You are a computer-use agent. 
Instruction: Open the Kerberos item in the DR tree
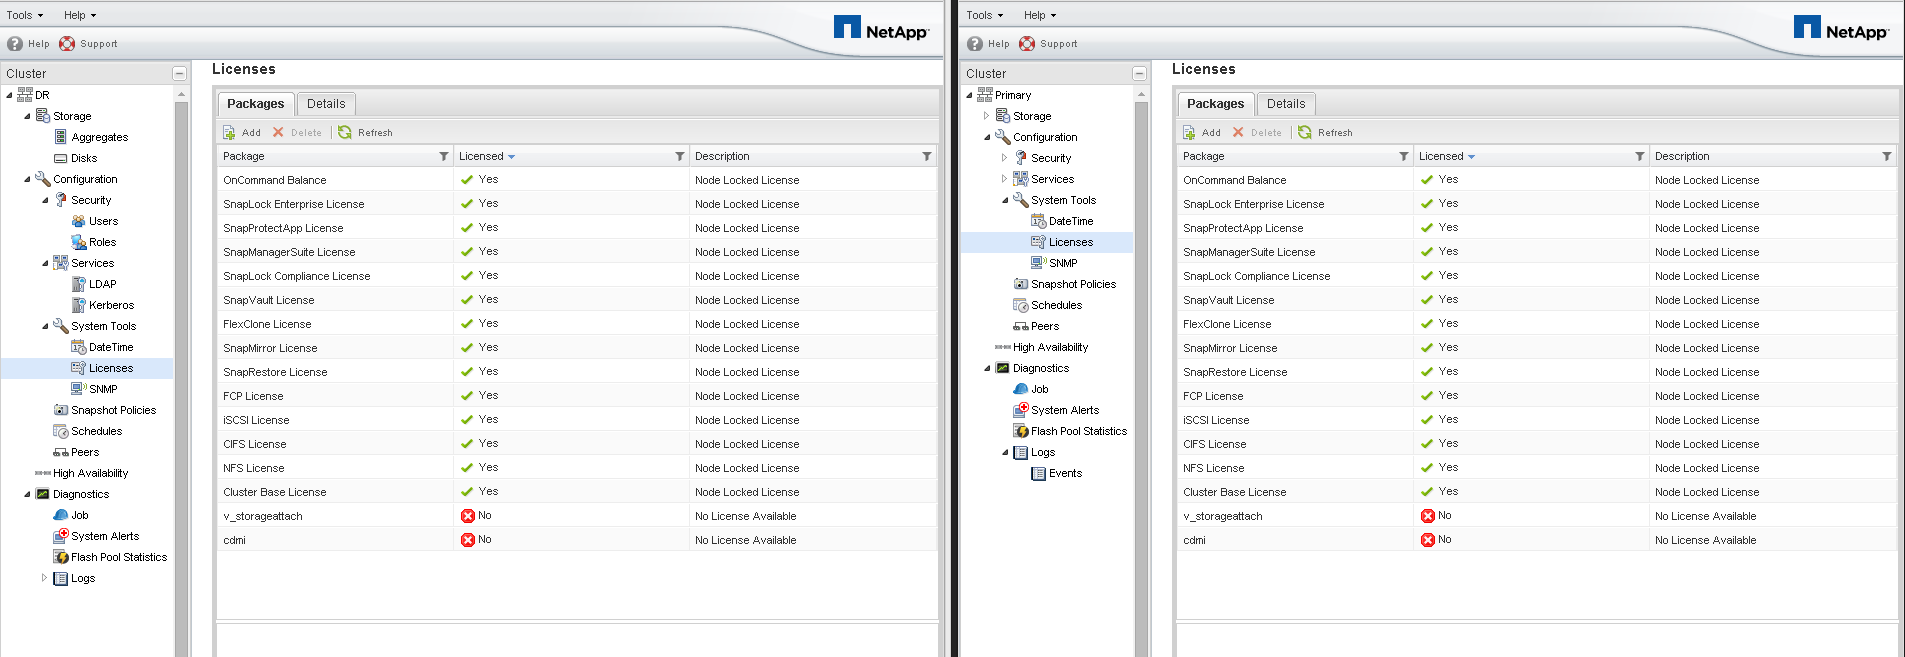tap(111, 305)
